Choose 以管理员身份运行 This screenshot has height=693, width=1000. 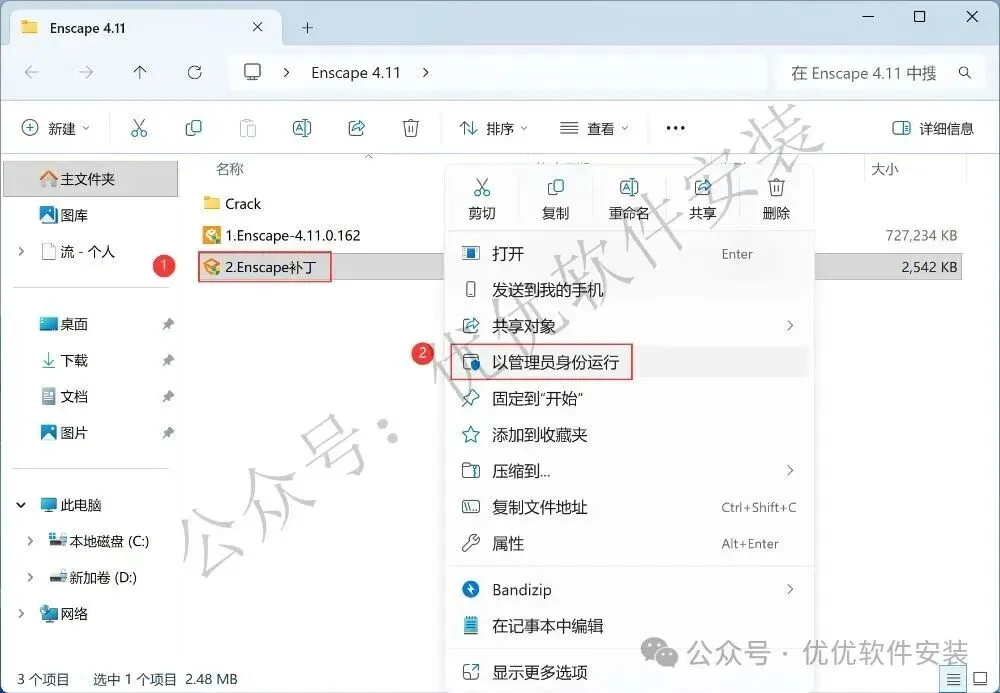pyautogui.click(x=630, y=362)
